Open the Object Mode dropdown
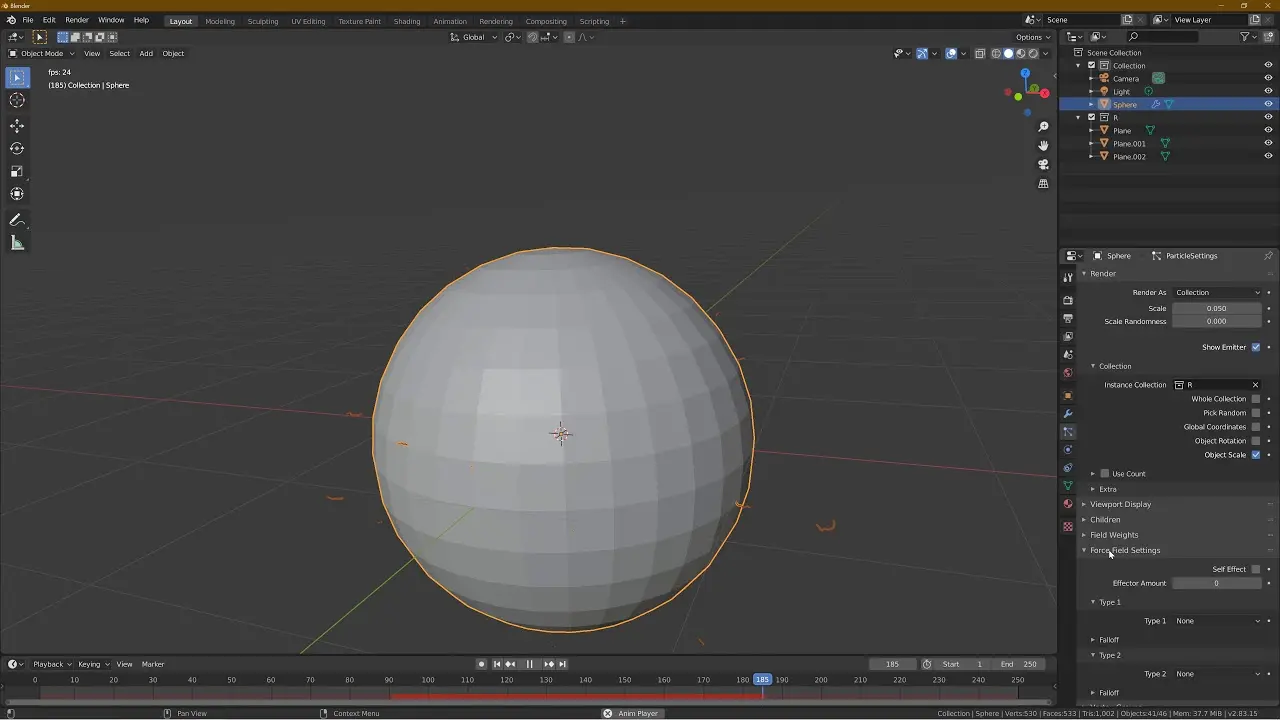This screenshot has height=720, width=1280. (41, 53)
